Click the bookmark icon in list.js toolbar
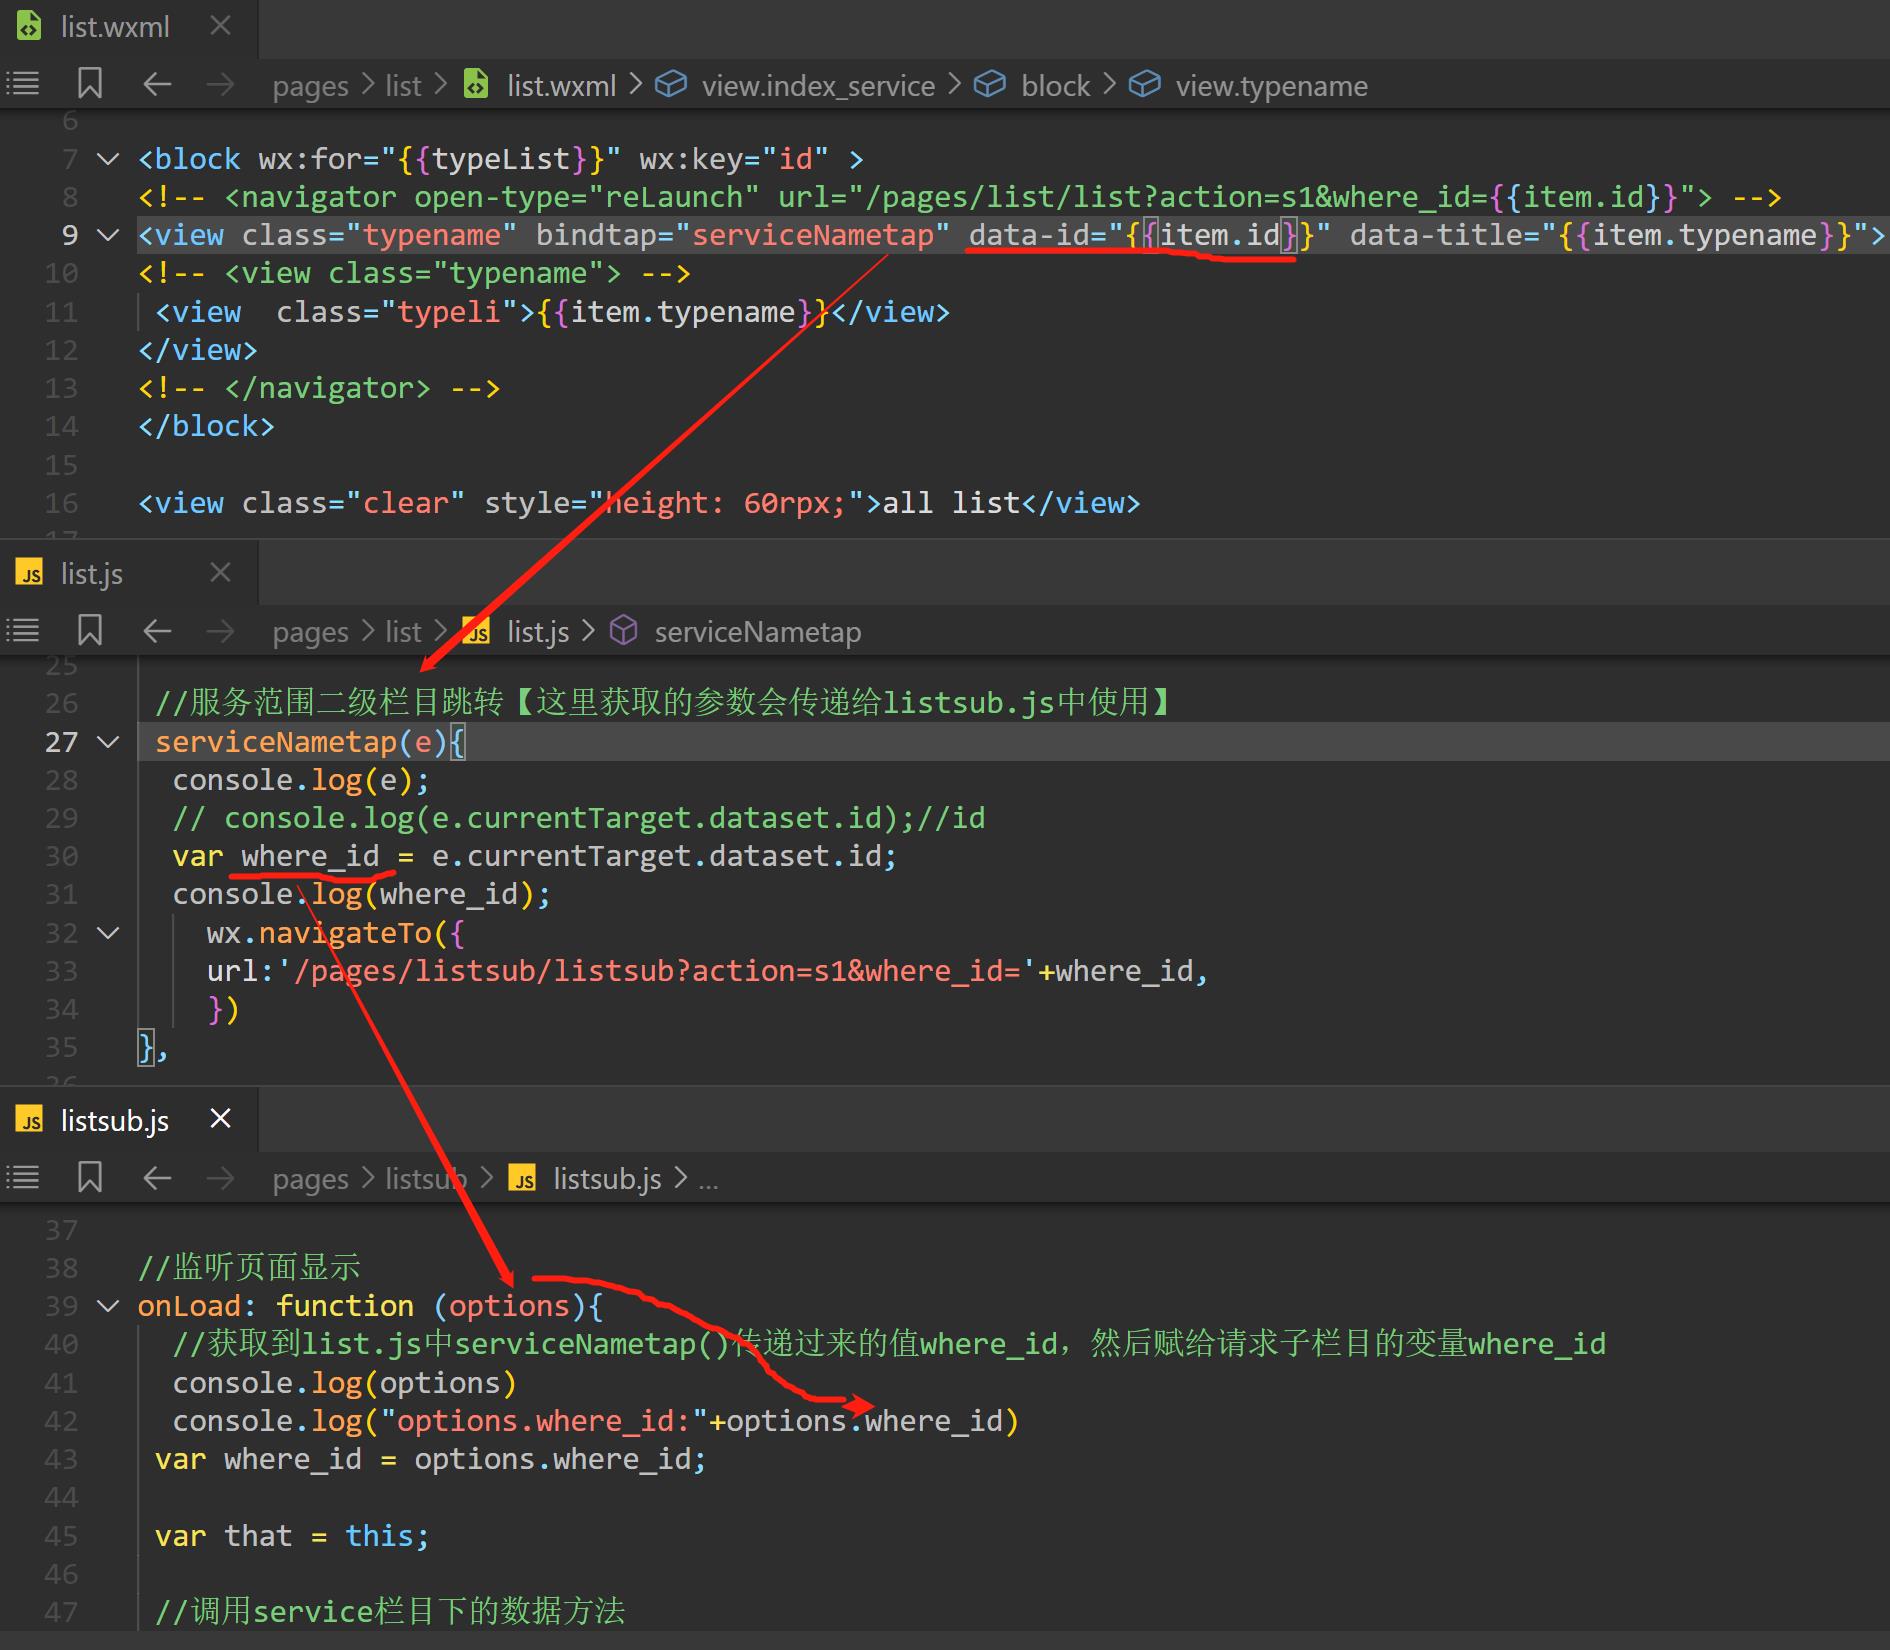Image resolution: width=1890 pixels, height=1650 pixels. (90, 631)
